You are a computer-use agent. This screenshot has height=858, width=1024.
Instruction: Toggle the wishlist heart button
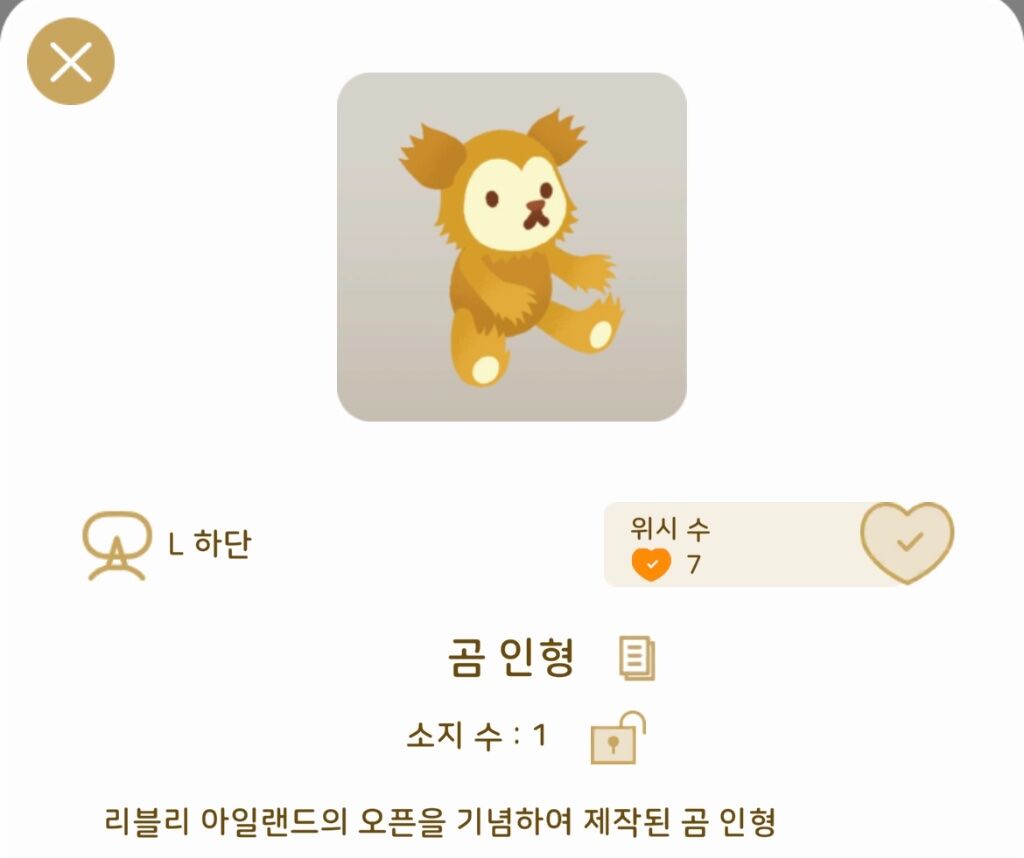[907, 542]
